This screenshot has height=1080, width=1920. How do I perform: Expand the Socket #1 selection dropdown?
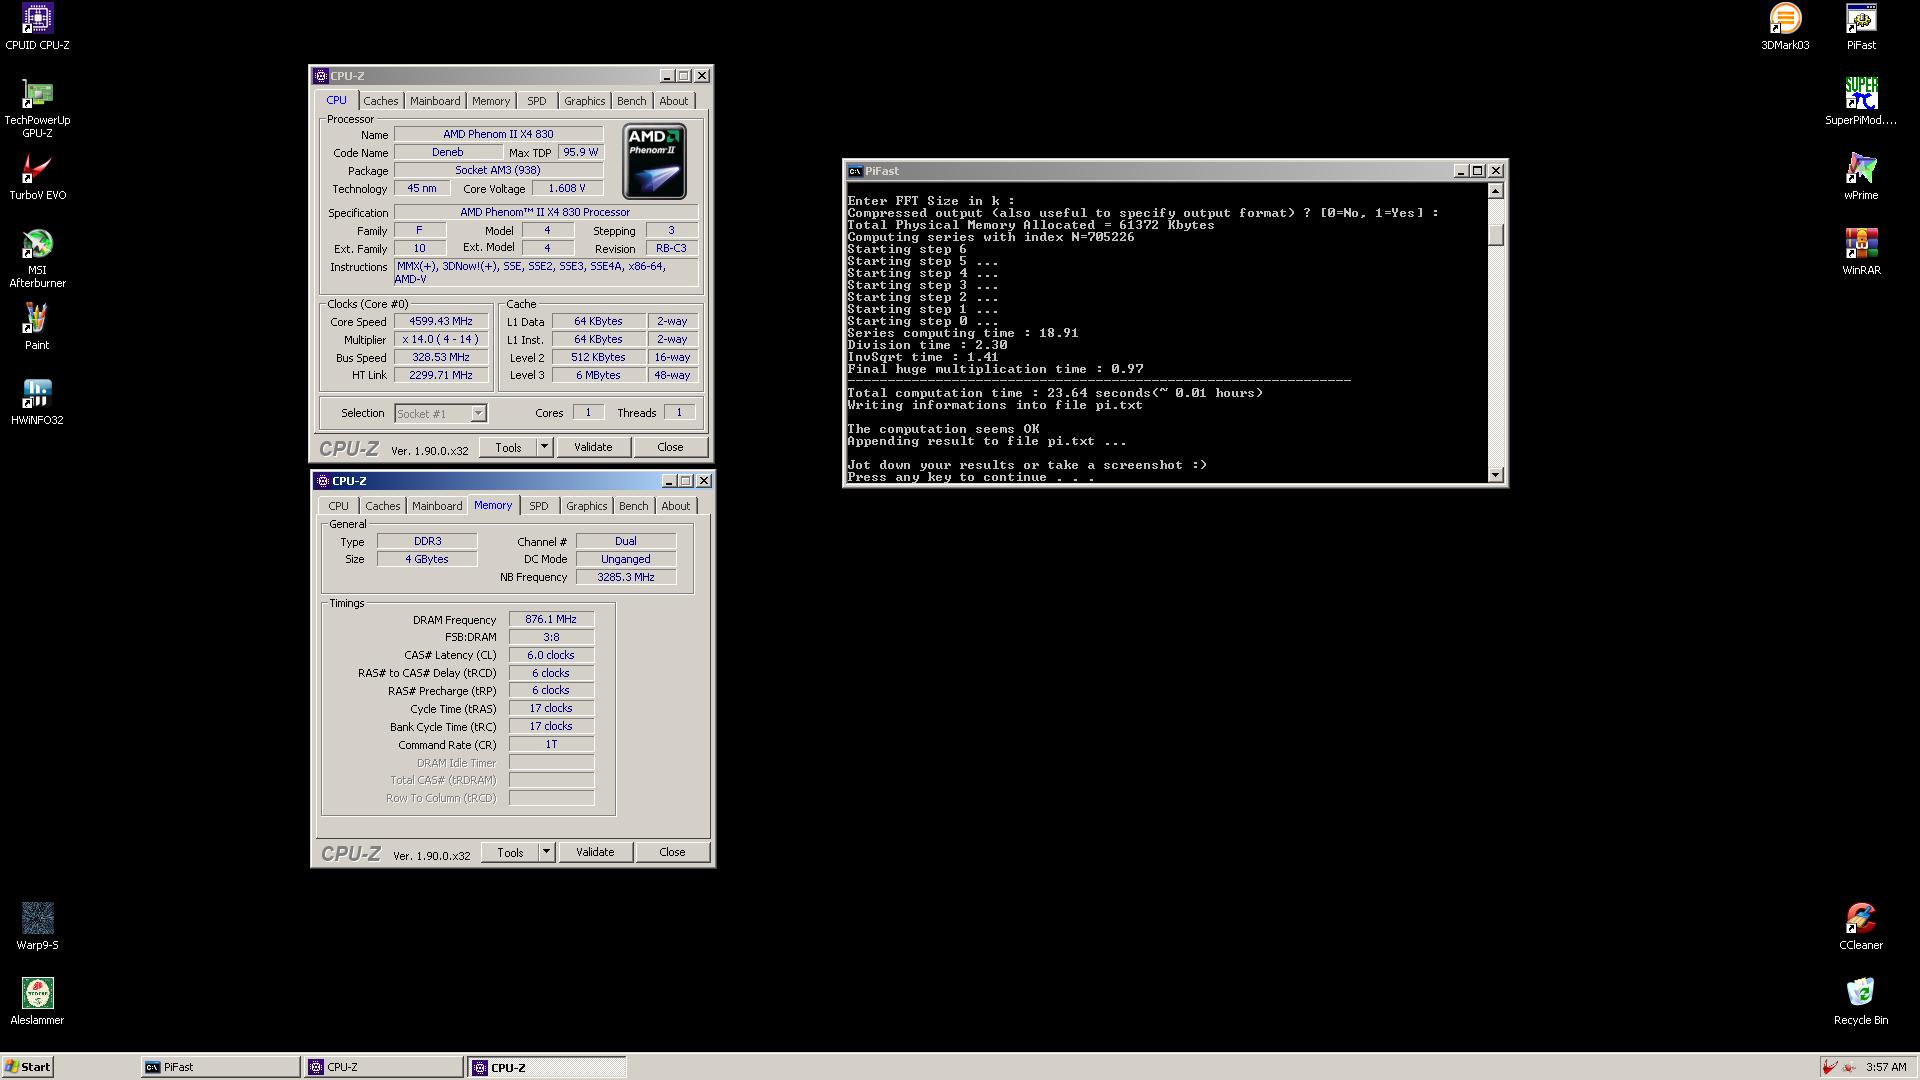[478, 414]
